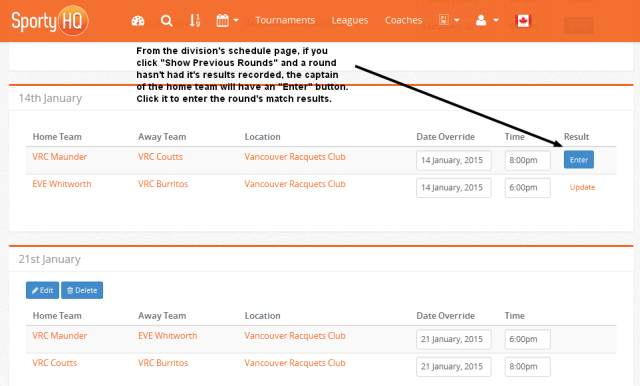Edit the 8:00pm time on 14 January
Viewport: 640px width, 386px height.
click(x=527, y=160)
